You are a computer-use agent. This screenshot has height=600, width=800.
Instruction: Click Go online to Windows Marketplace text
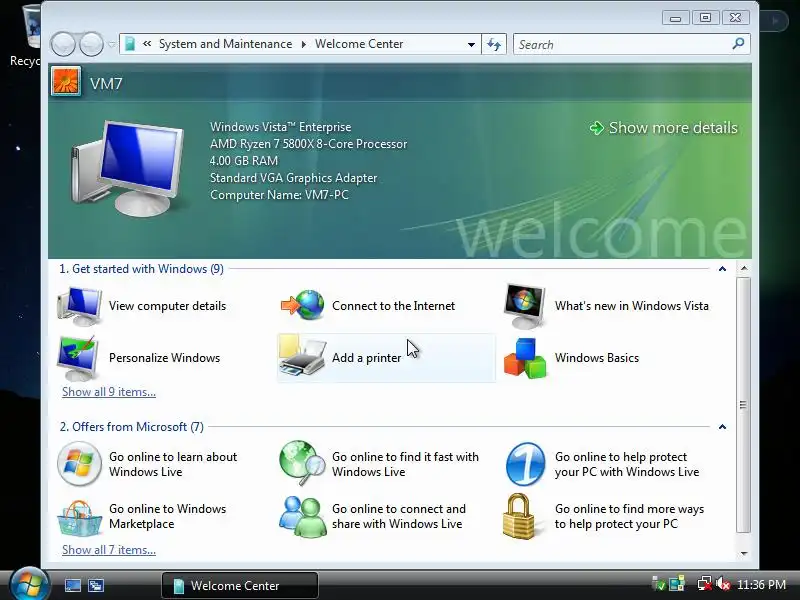pyautogui.click(x=167, y=516)
